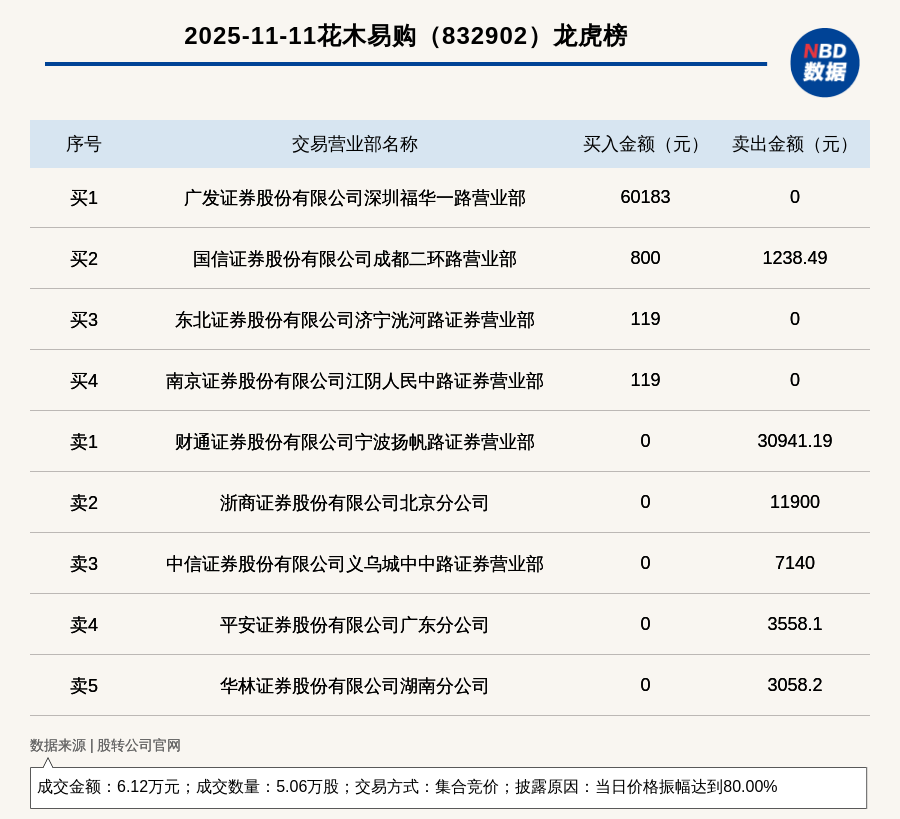Select 财通证券宁波扬帆路证券营业部 entry
The image size is (900, 819).
pyautogui.click(x=354, y=442)
